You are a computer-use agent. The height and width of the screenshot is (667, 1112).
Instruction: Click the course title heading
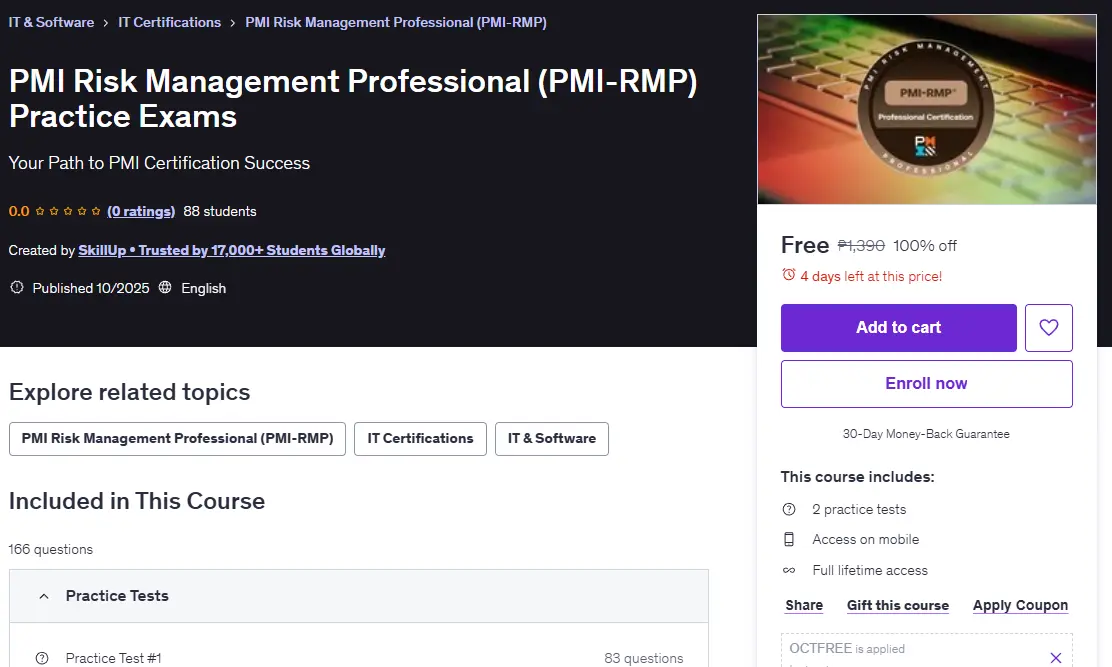pos(353,99)
